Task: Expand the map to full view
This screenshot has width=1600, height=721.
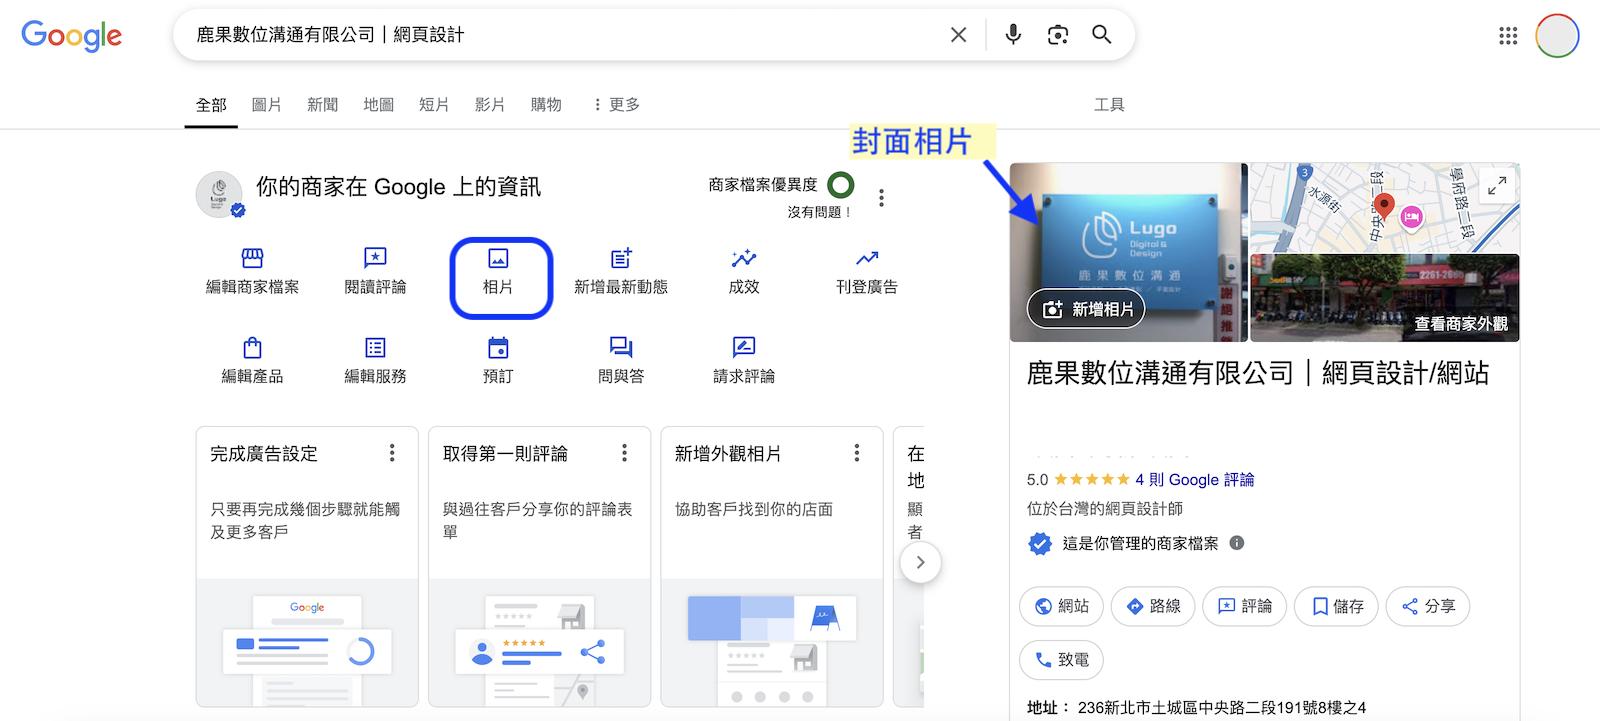Action: point(1497,185)
